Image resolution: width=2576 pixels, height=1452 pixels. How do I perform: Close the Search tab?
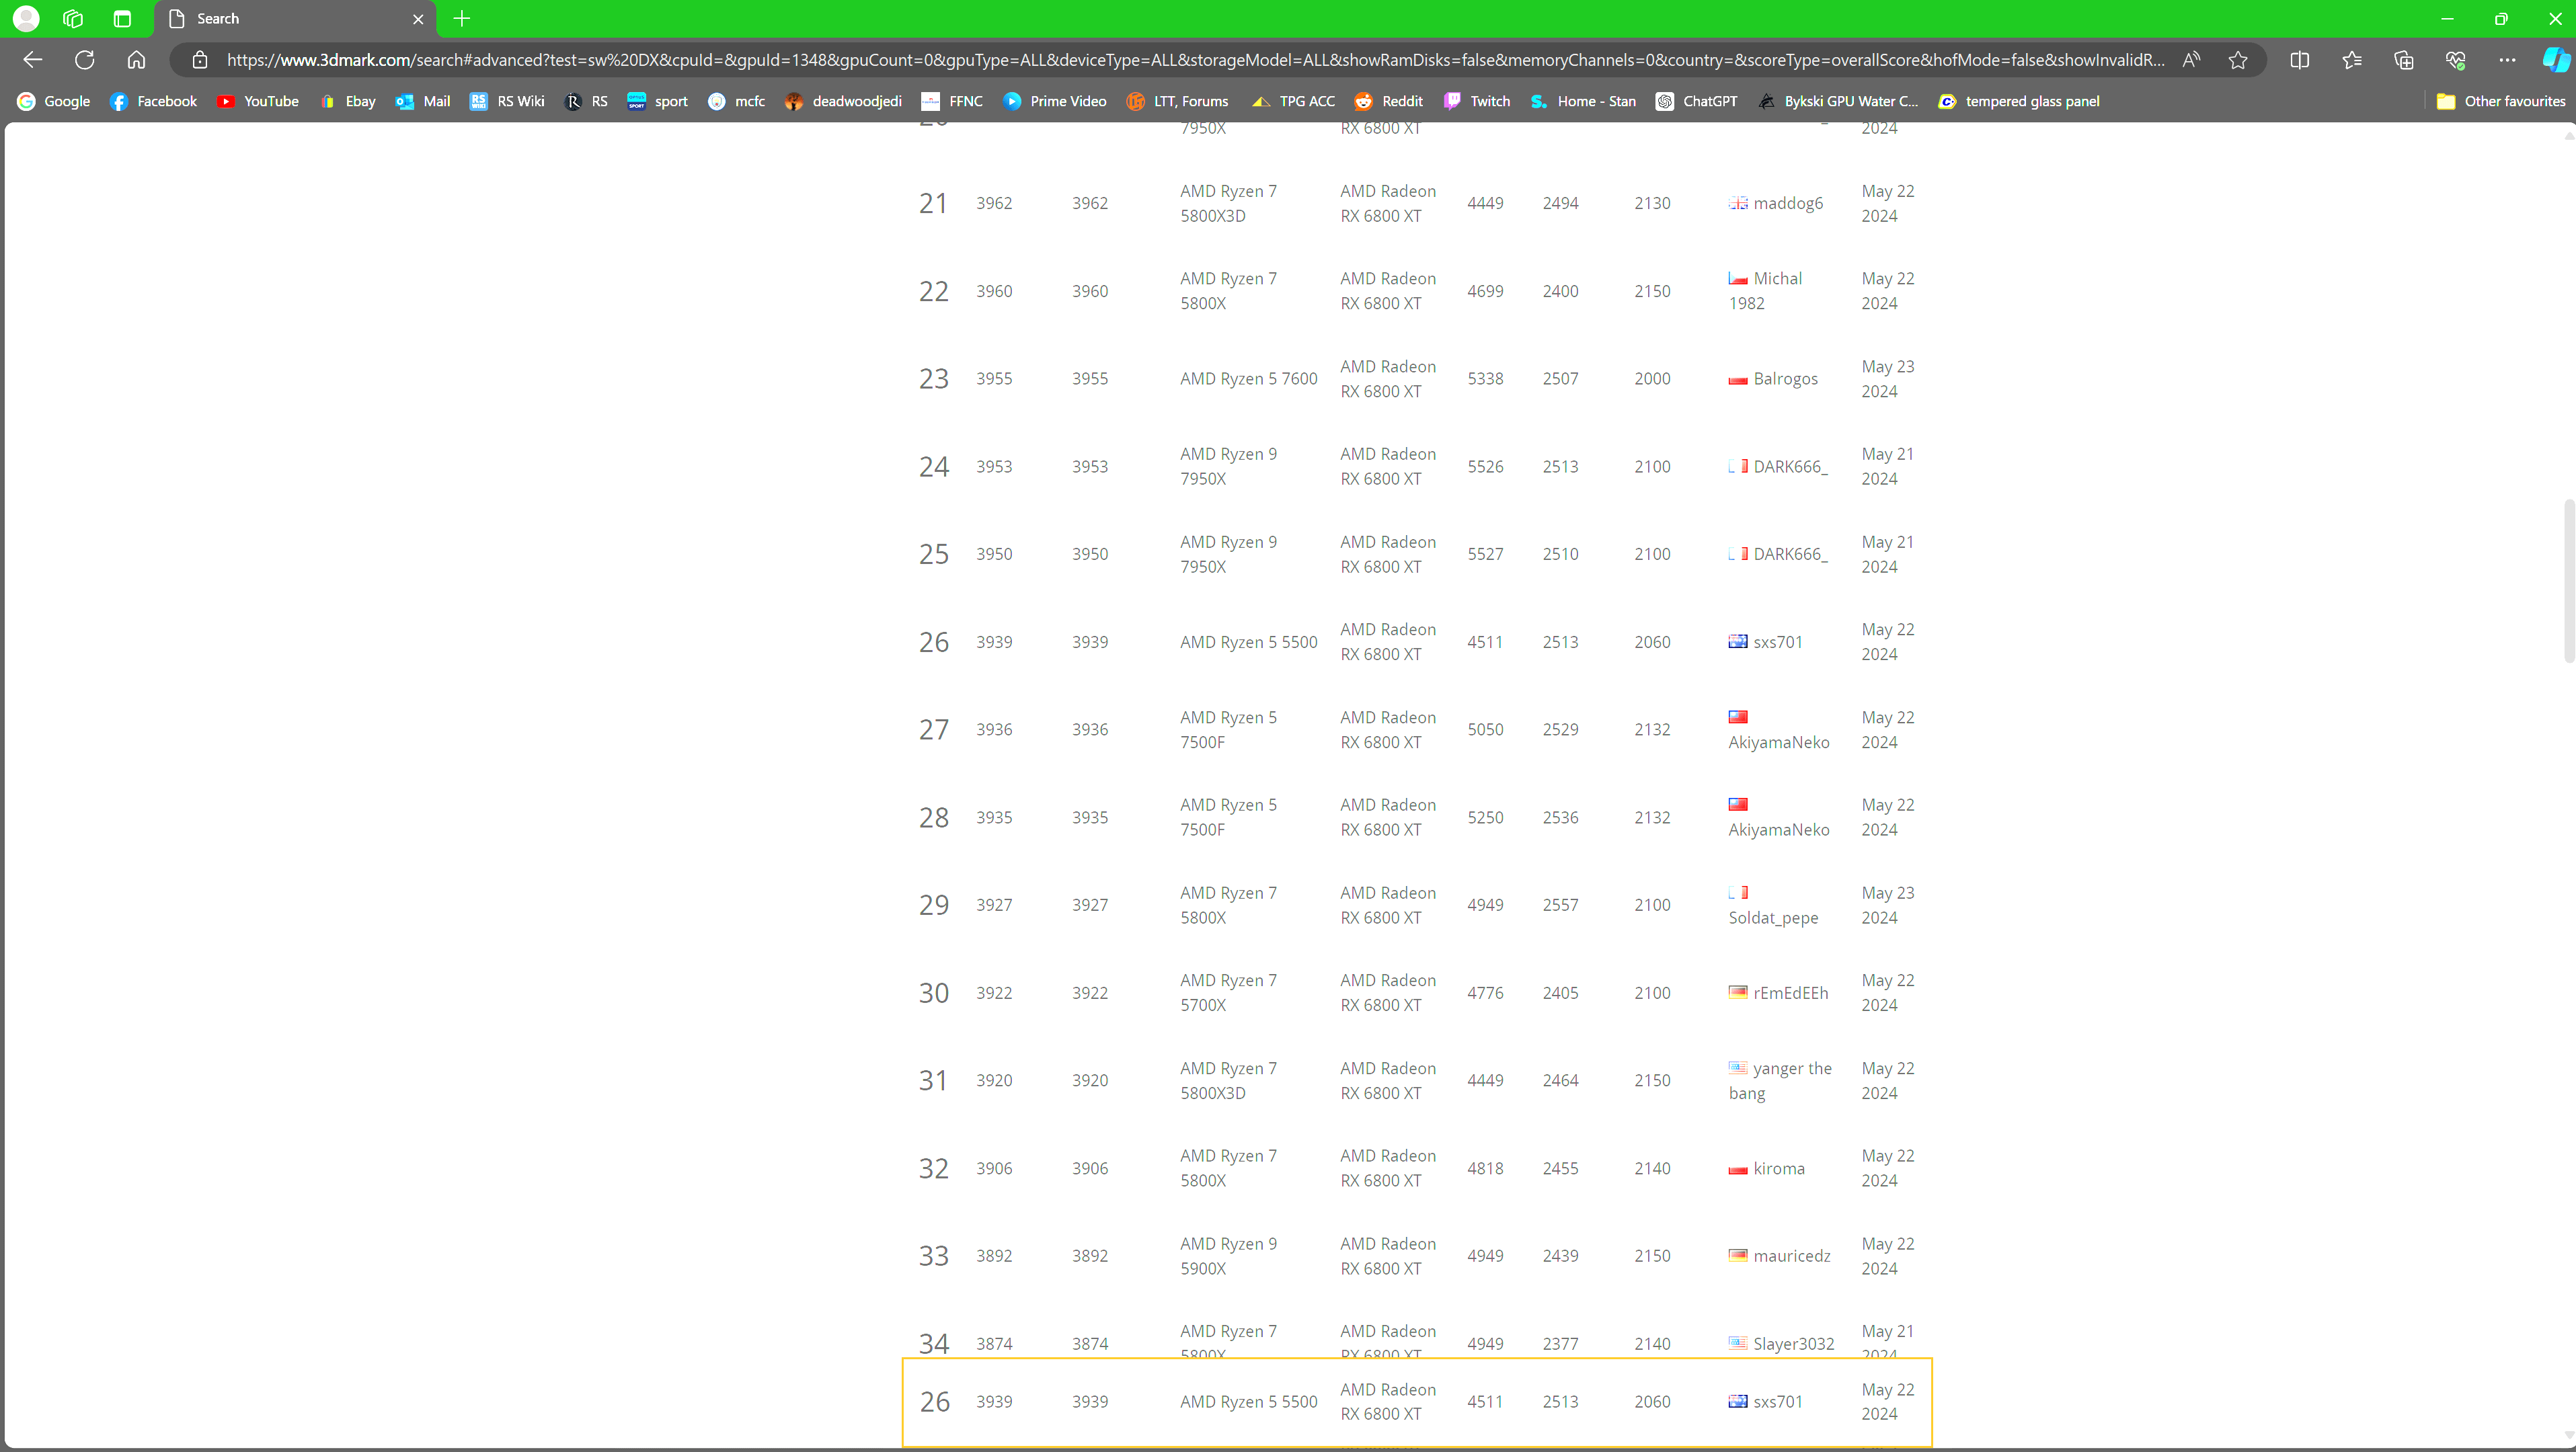(x=418, y=19)
